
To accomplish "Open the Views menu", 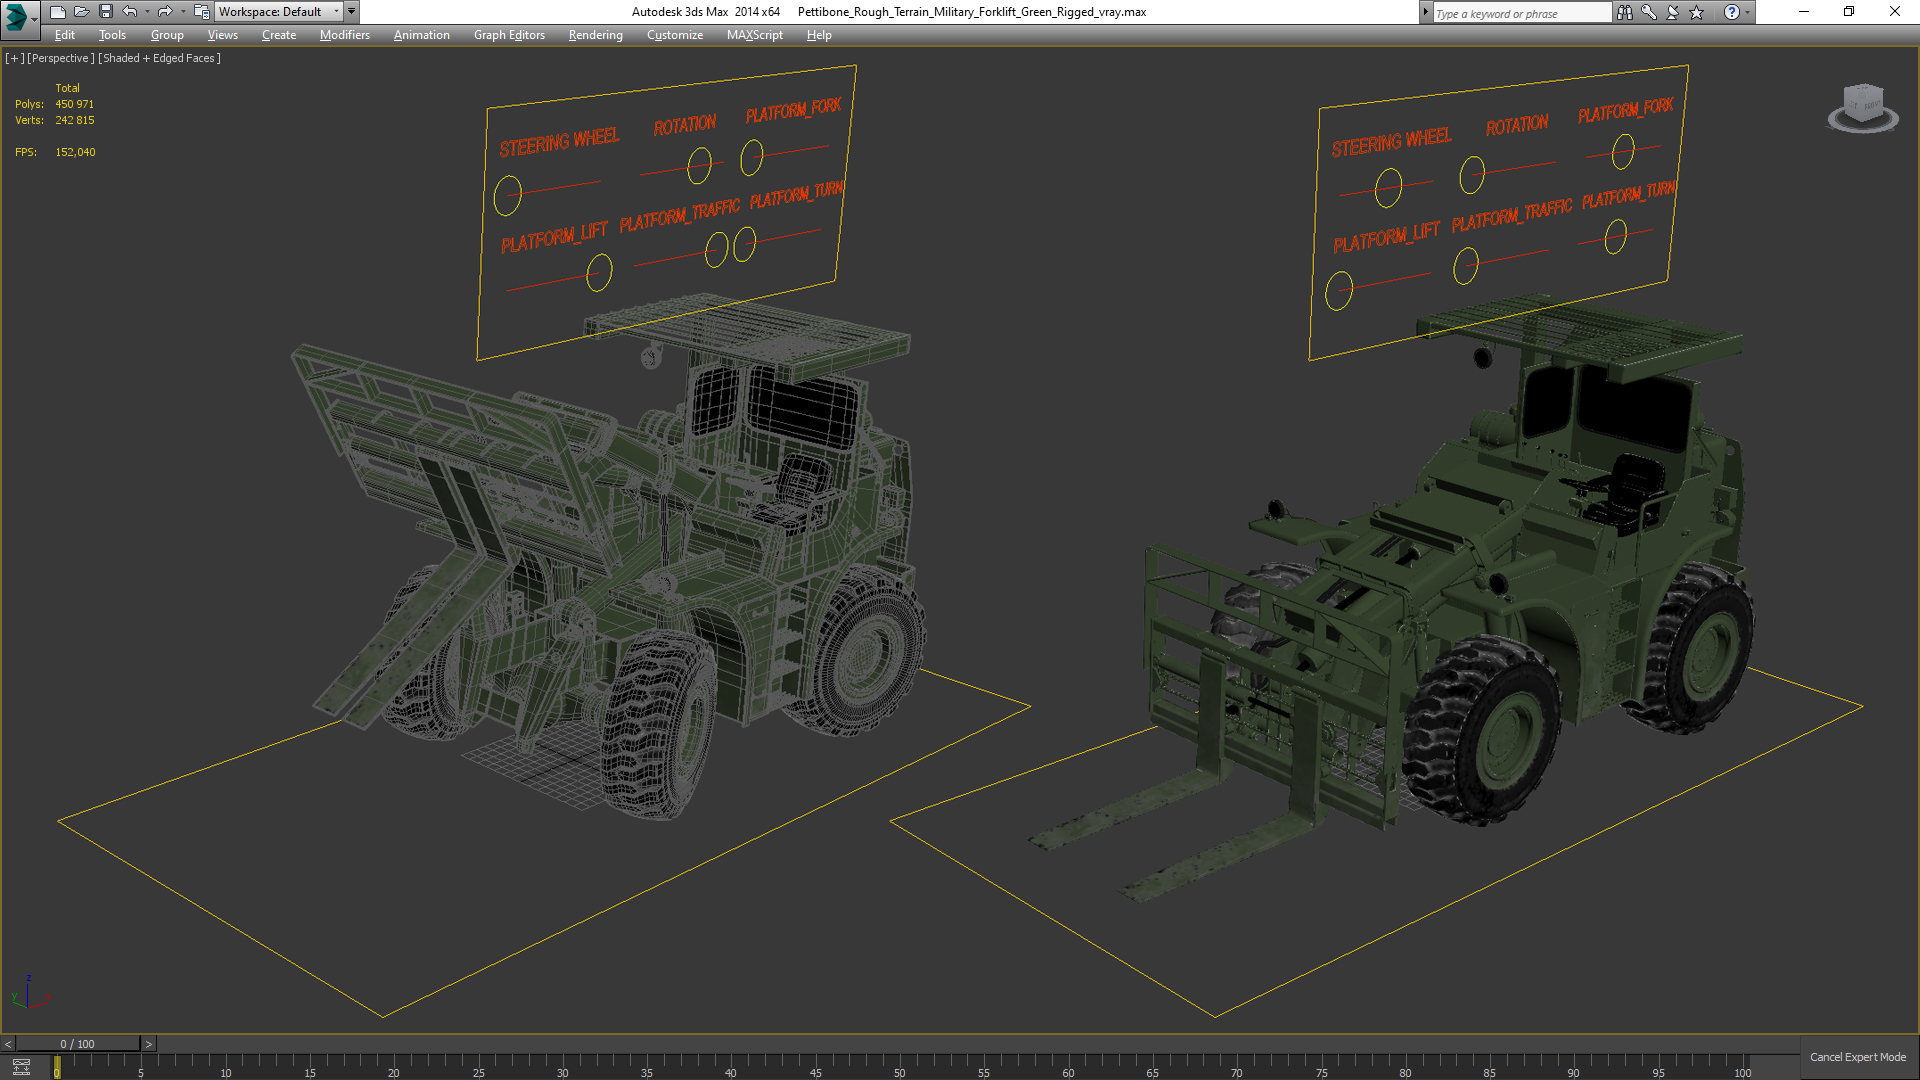I will [x=222, y=35].
